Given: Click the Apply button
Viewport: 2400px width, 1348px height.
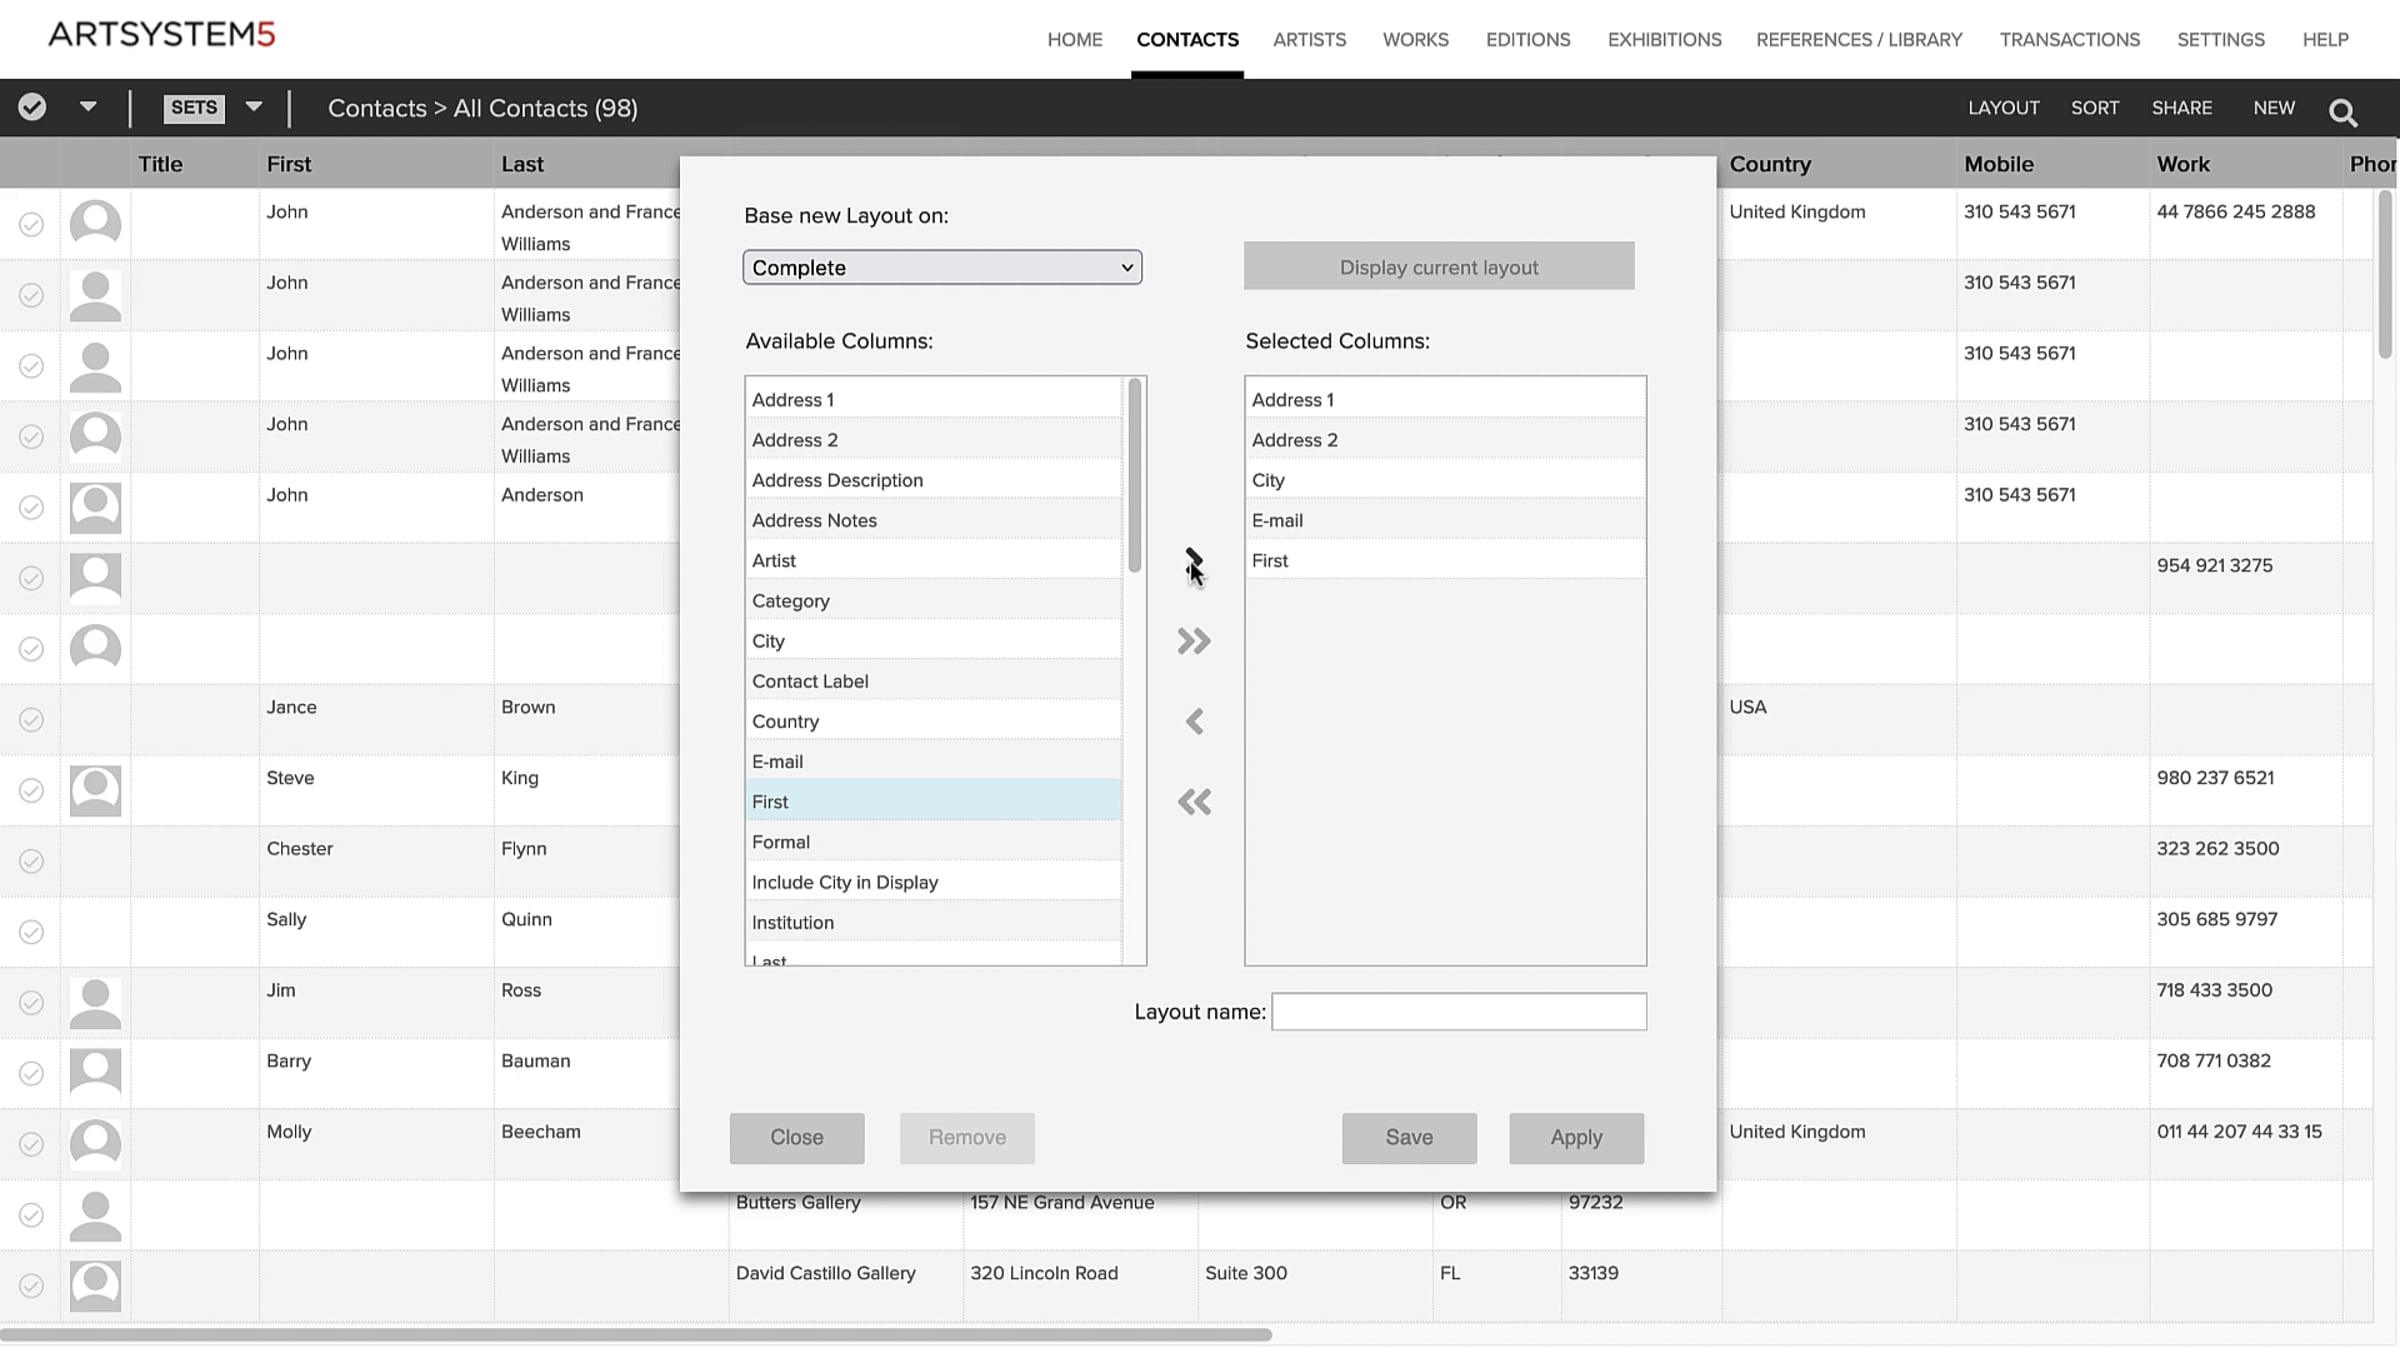Looking at the screenshot, I should tap(1576, 1138).
